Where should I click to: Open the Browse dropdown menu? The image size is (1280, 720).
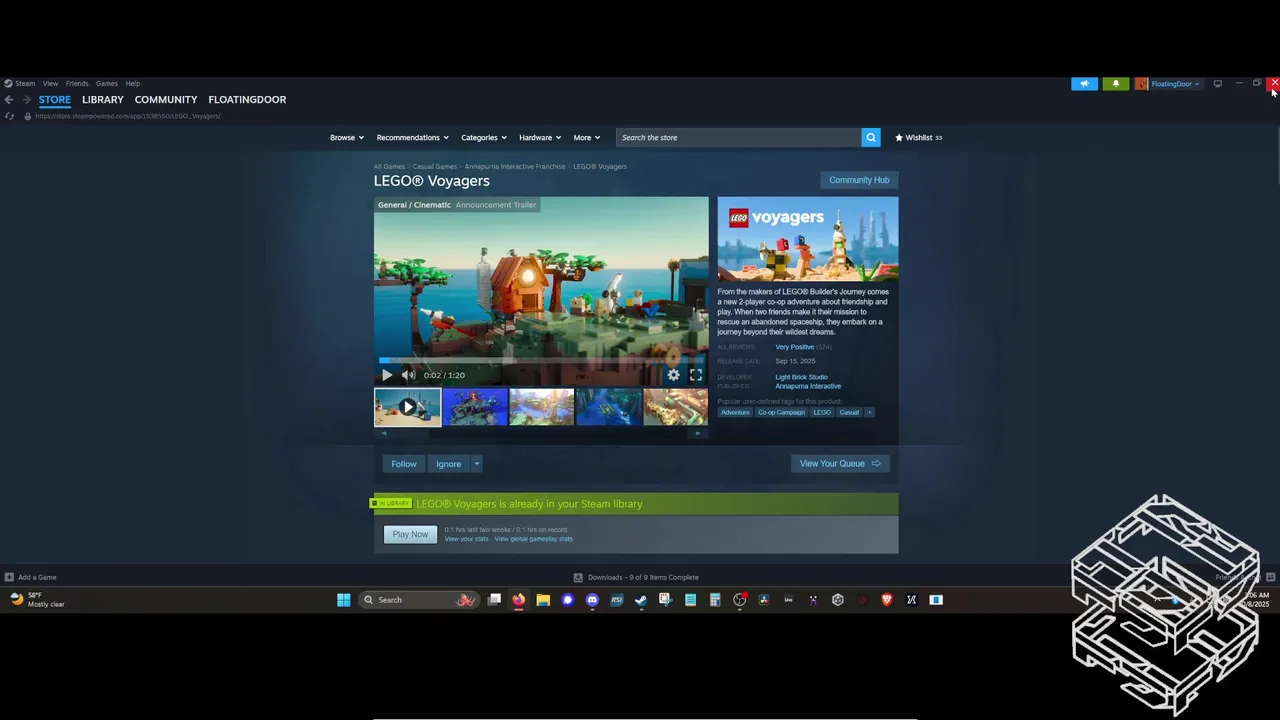click(x=347, y=137)
